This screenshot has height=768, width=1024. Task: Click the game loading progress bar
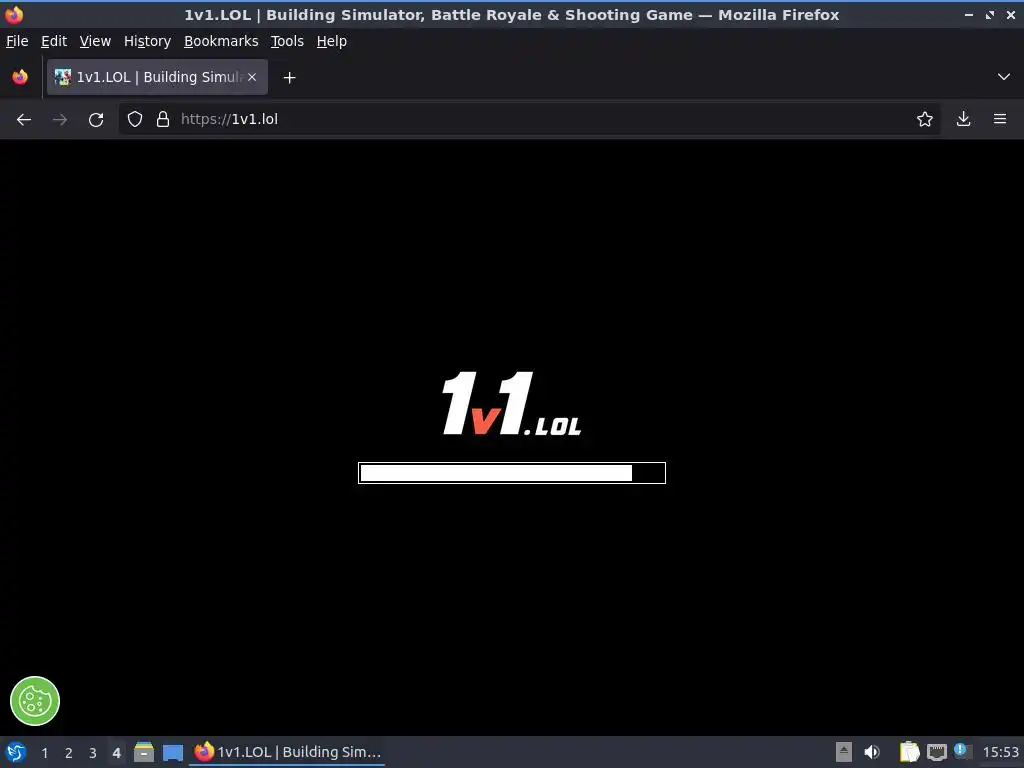pos(512,473)
